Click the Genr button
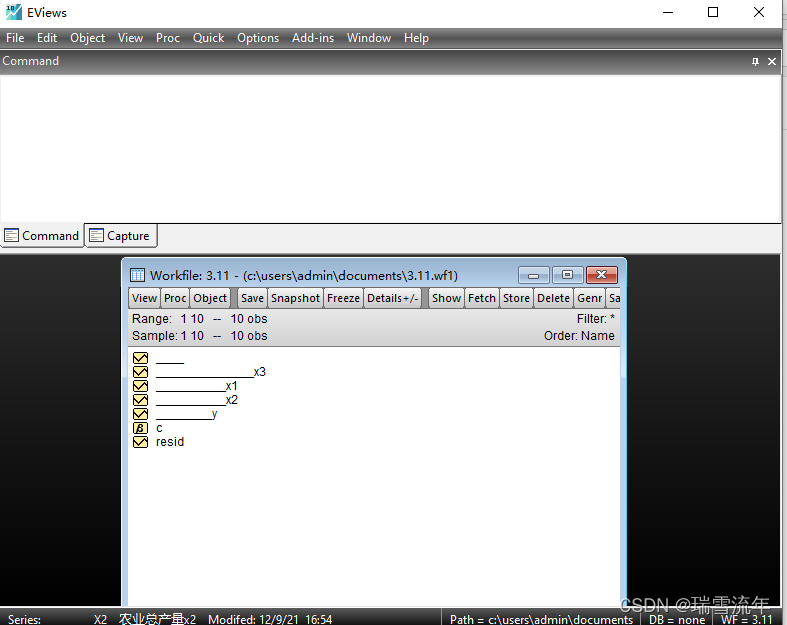The height and width of the screenshot is (625, 787). [x=589, y=298]
